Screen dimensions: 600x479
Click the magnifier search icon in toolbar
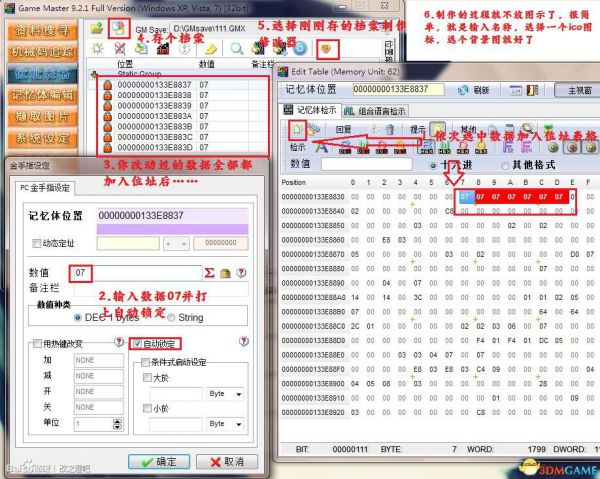tap(237, 47)
